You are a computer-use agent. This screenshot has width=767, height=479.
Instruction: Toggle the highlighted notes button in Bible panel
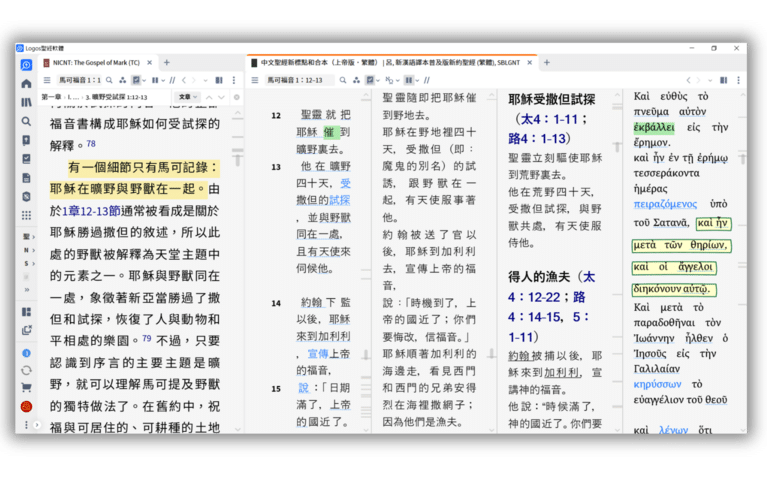pos(370,80)
